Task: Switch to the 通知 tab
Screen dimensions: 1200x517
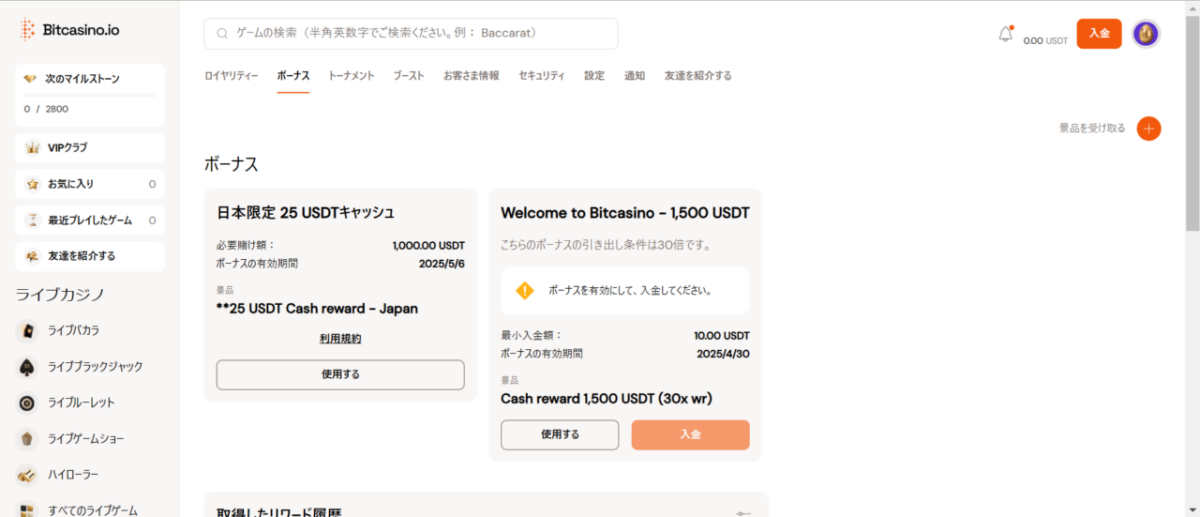Action: pyautogui.click(x=634, y=76)
